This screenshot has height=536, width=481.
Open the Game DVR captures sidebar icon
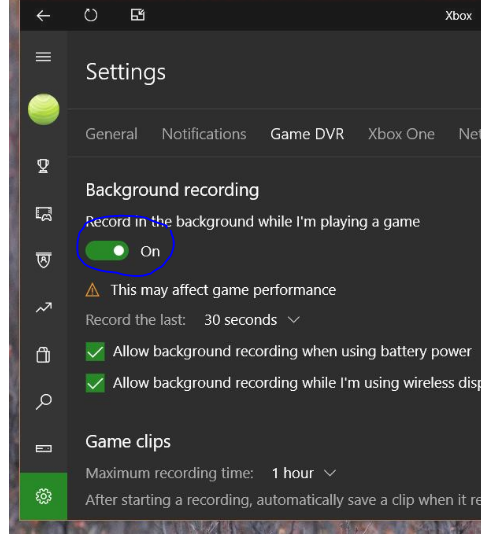click(44, 214)
